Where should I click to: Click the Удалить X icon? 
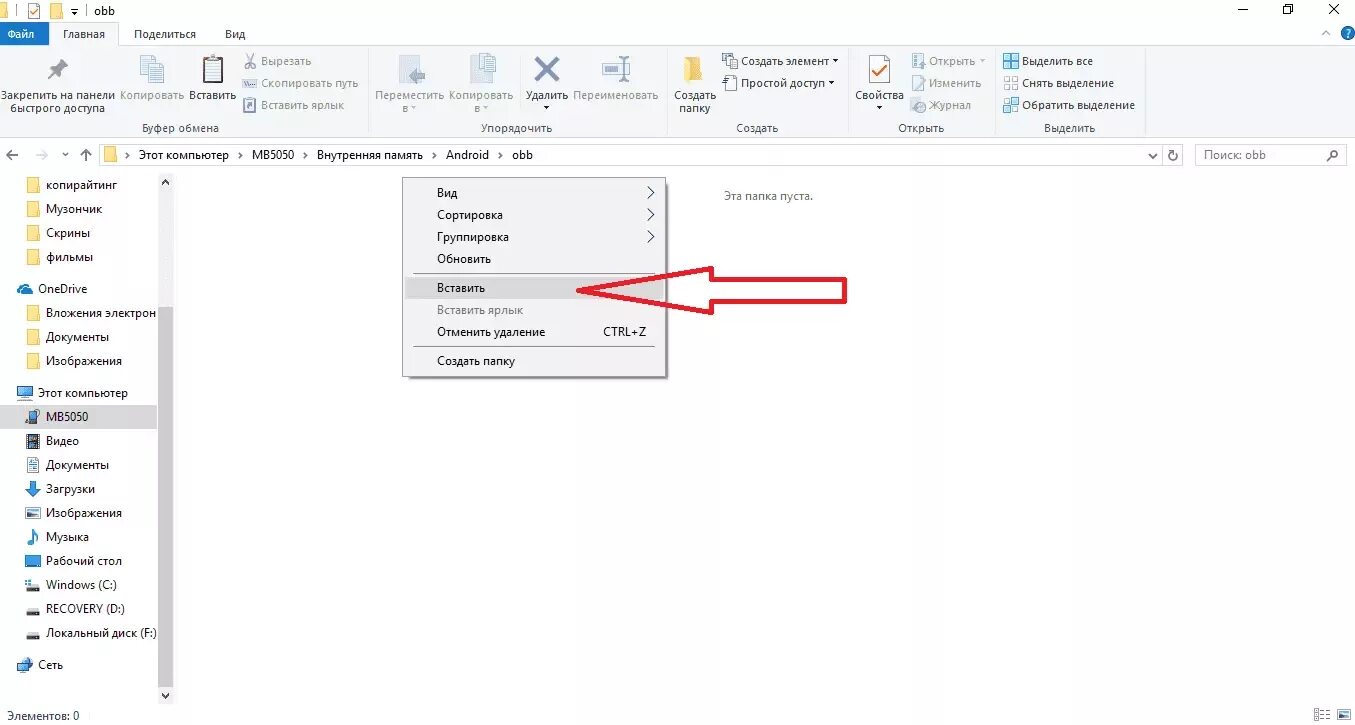pyautogui.click(x=547, y=69)
